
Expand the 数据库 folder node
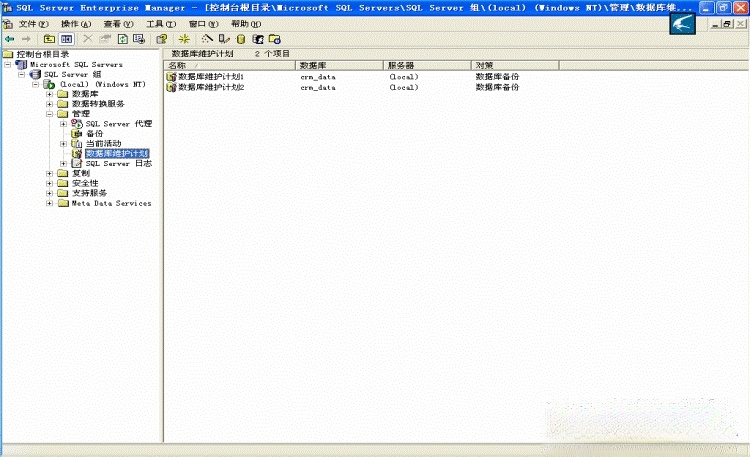49,94
